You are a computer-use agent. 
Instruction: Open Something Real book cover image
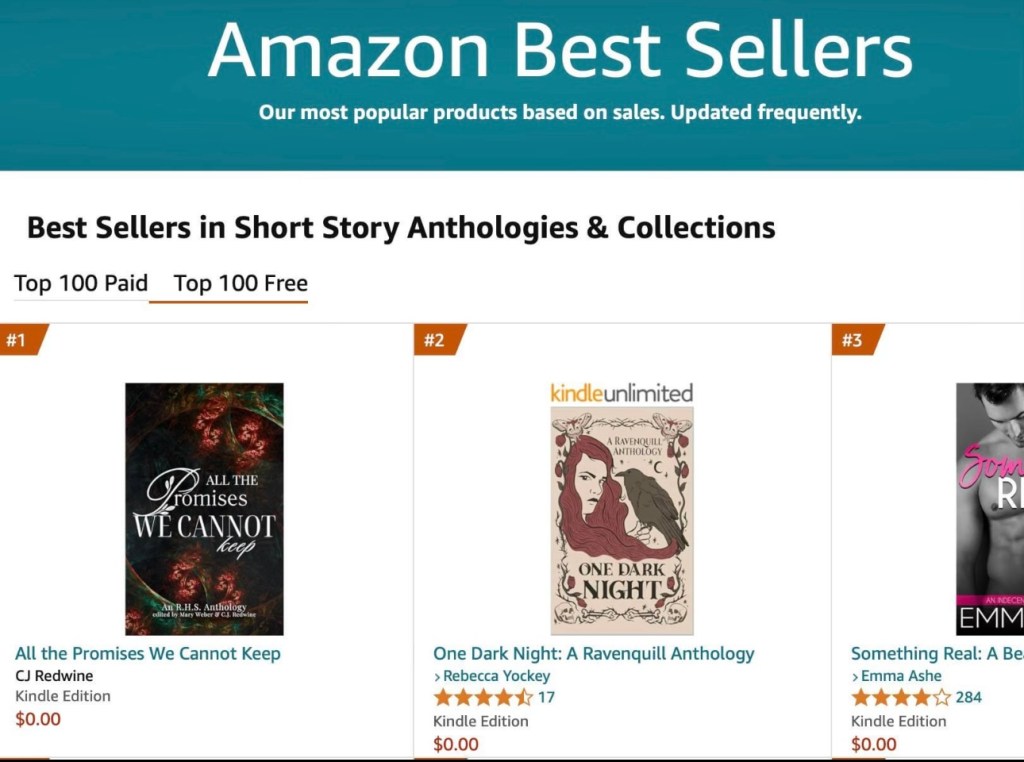(989, 508)
